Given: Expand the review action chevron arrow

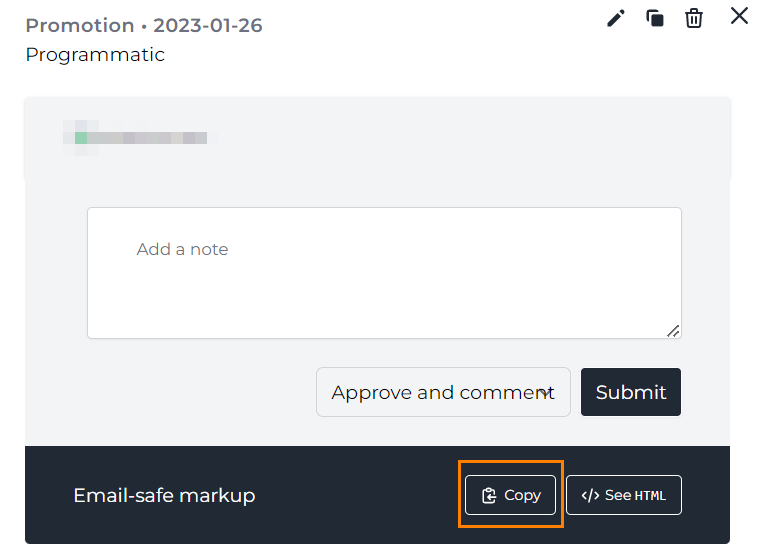Looking at the screenshot, I should 546,392.
